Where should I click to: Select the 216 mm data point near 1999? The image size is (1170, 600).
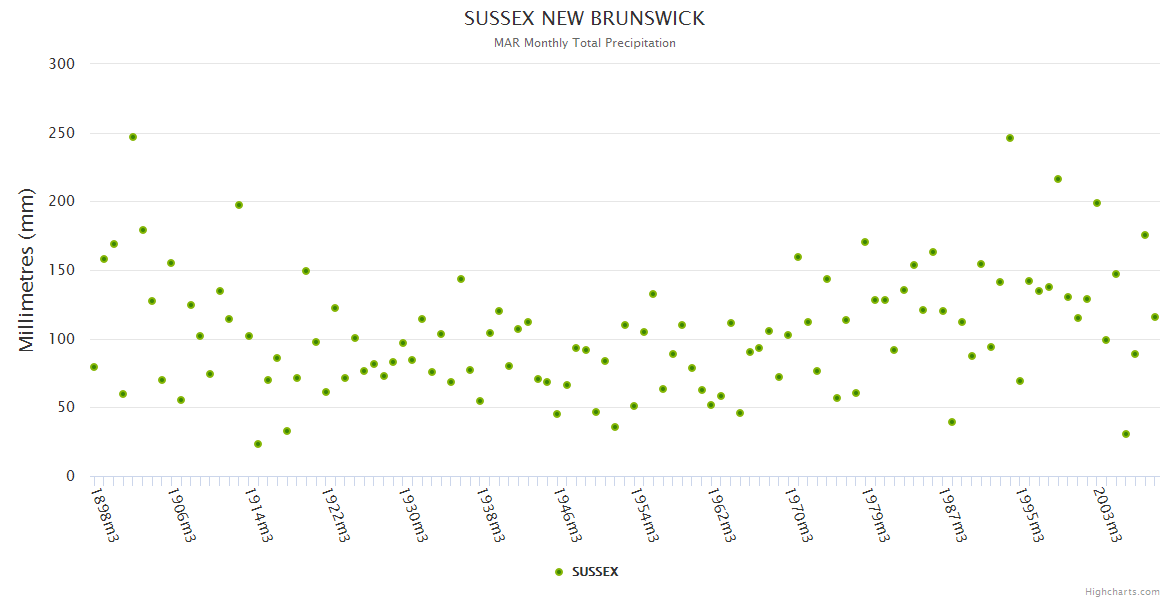click(1058, 179)
